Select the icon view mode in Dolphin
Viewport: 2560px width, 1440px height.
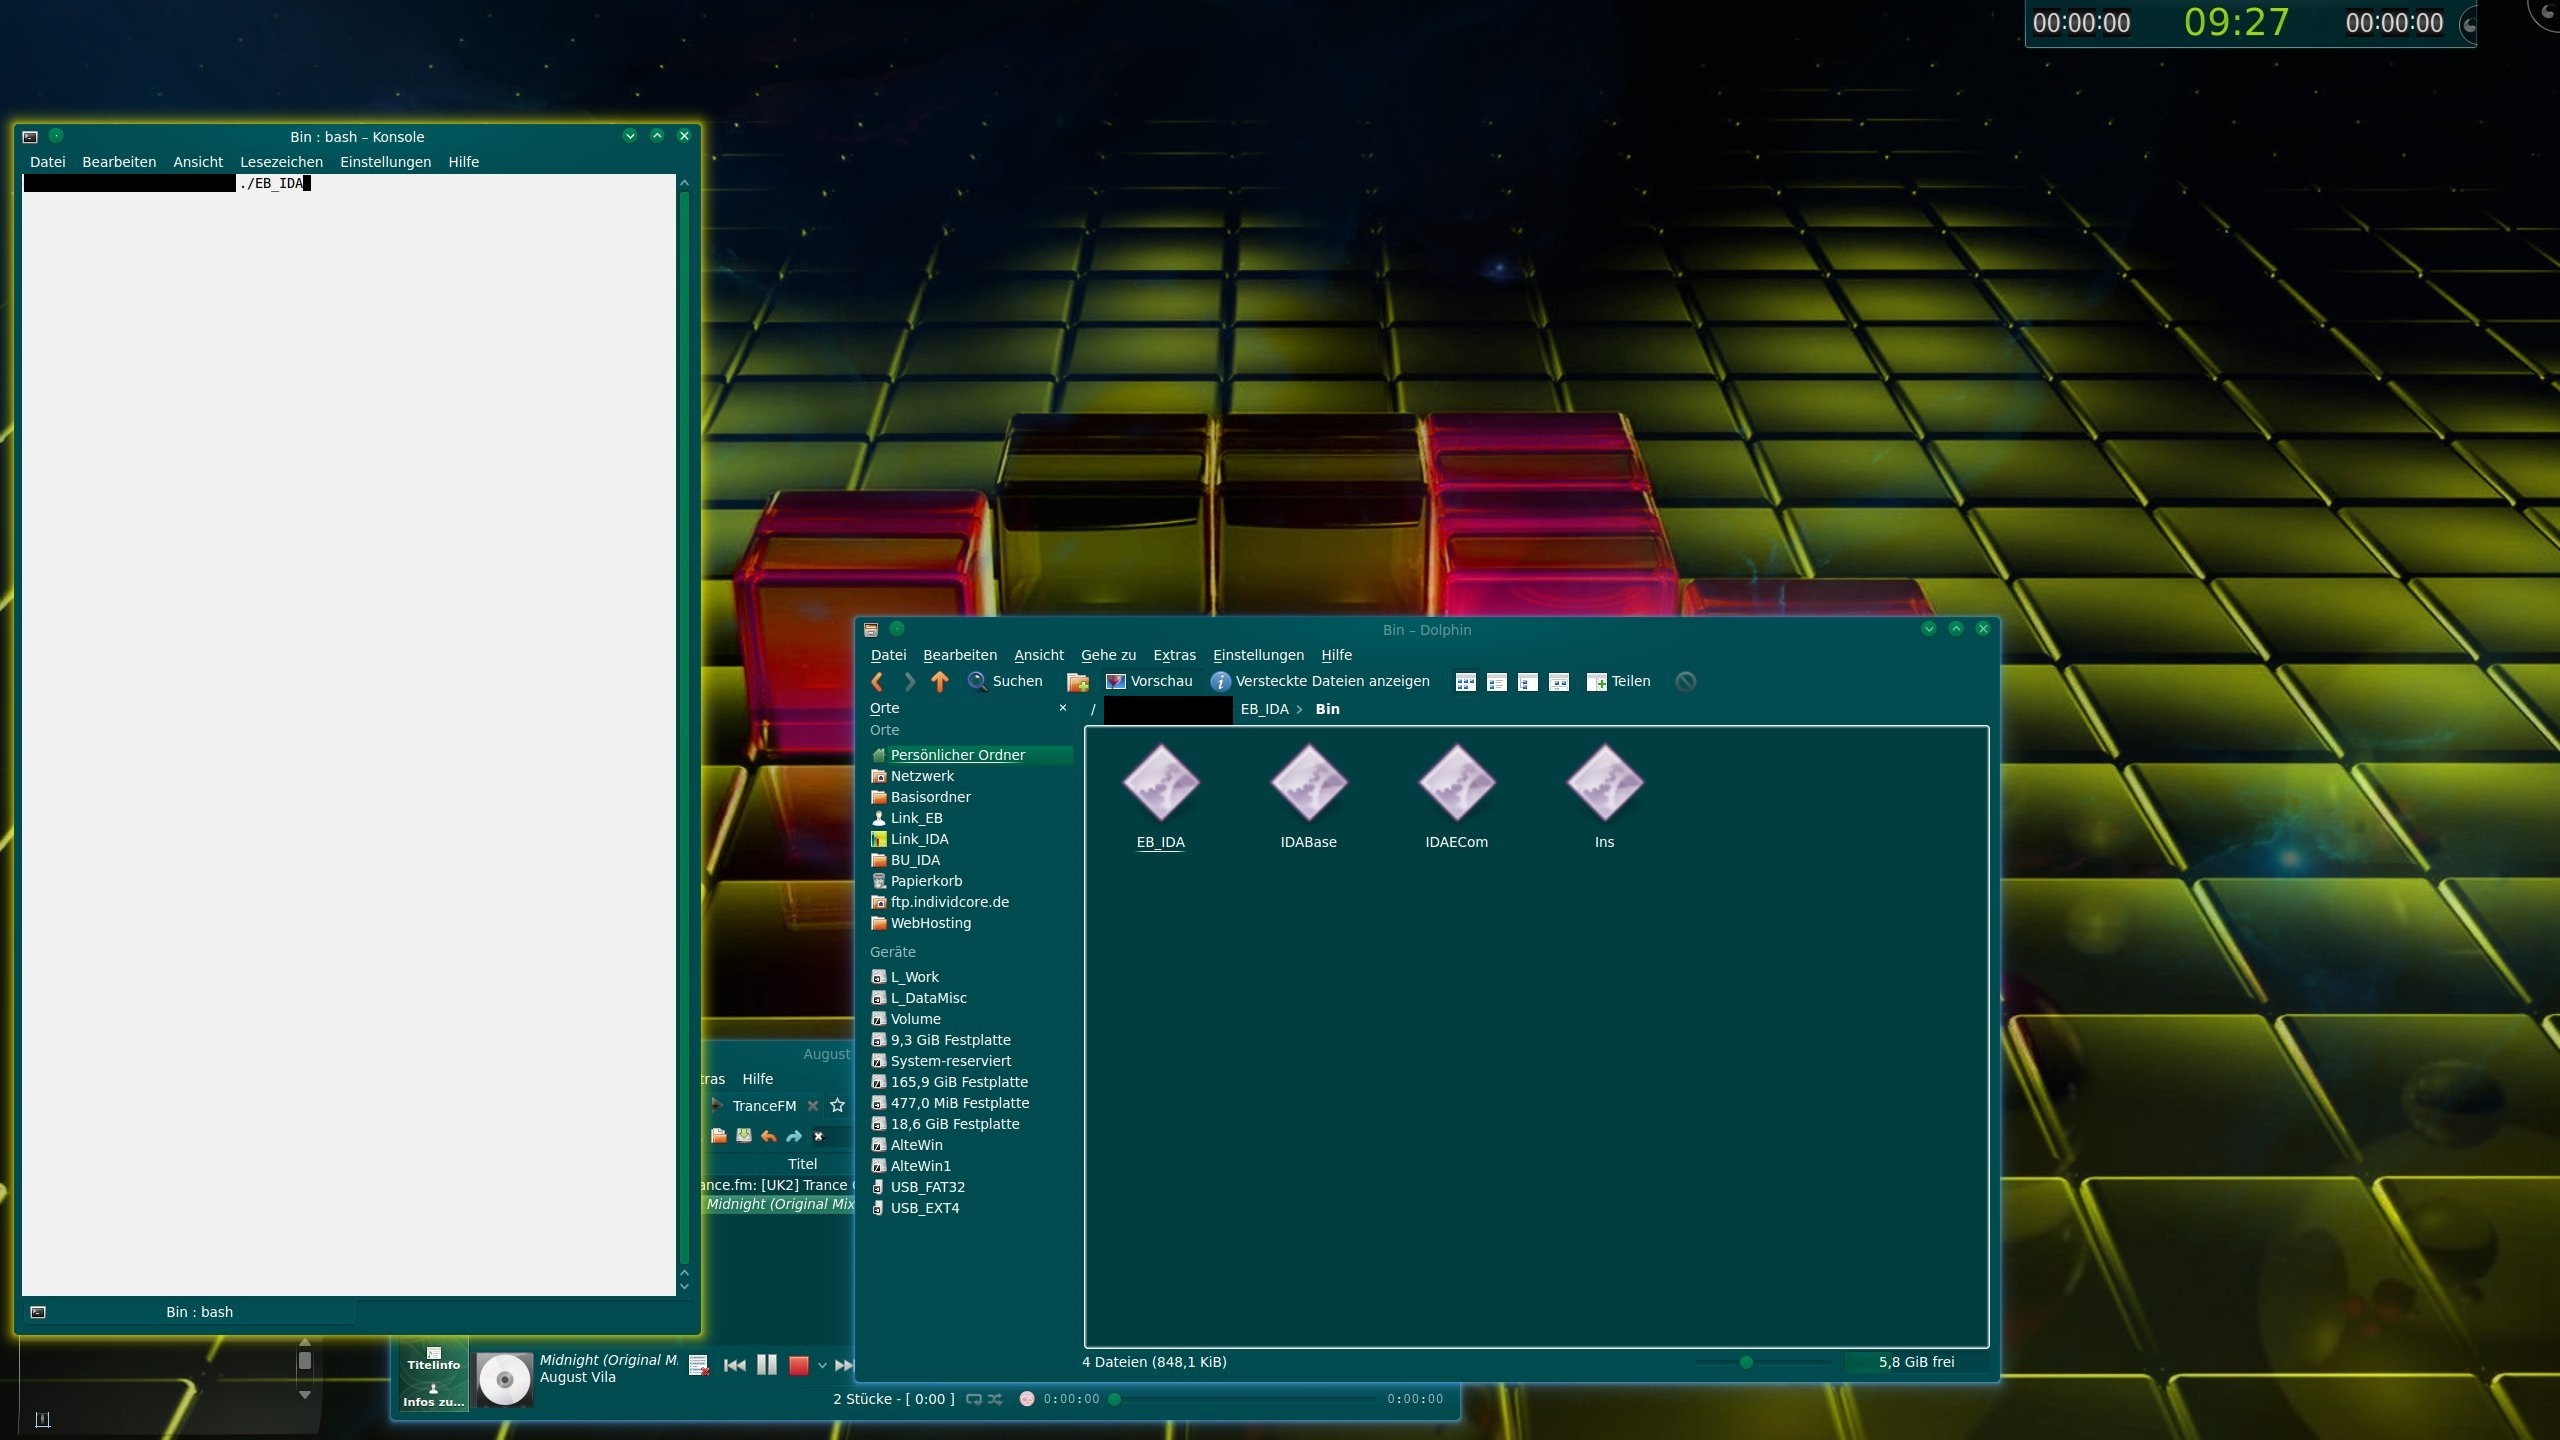1464,681
